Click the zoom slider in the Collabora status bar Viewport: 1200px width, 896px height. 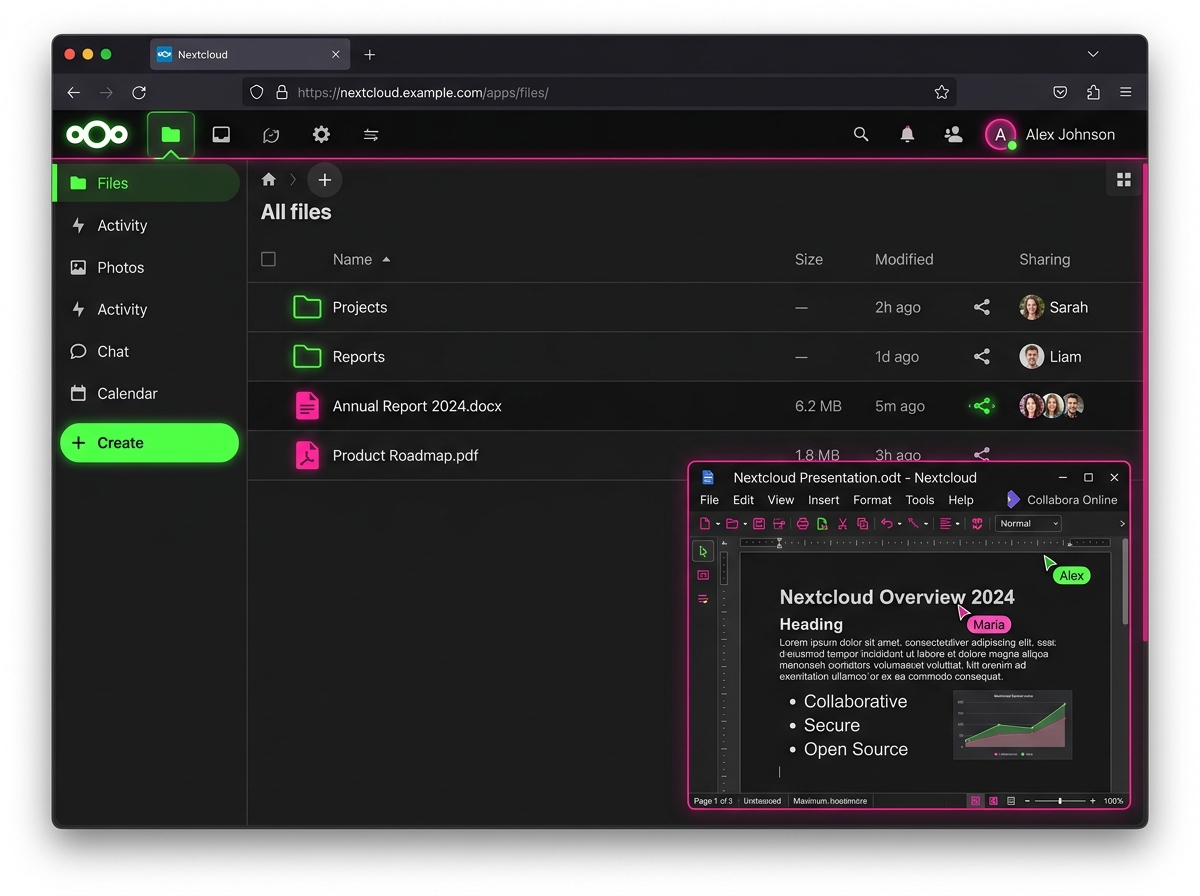[x=1060, y=801]
